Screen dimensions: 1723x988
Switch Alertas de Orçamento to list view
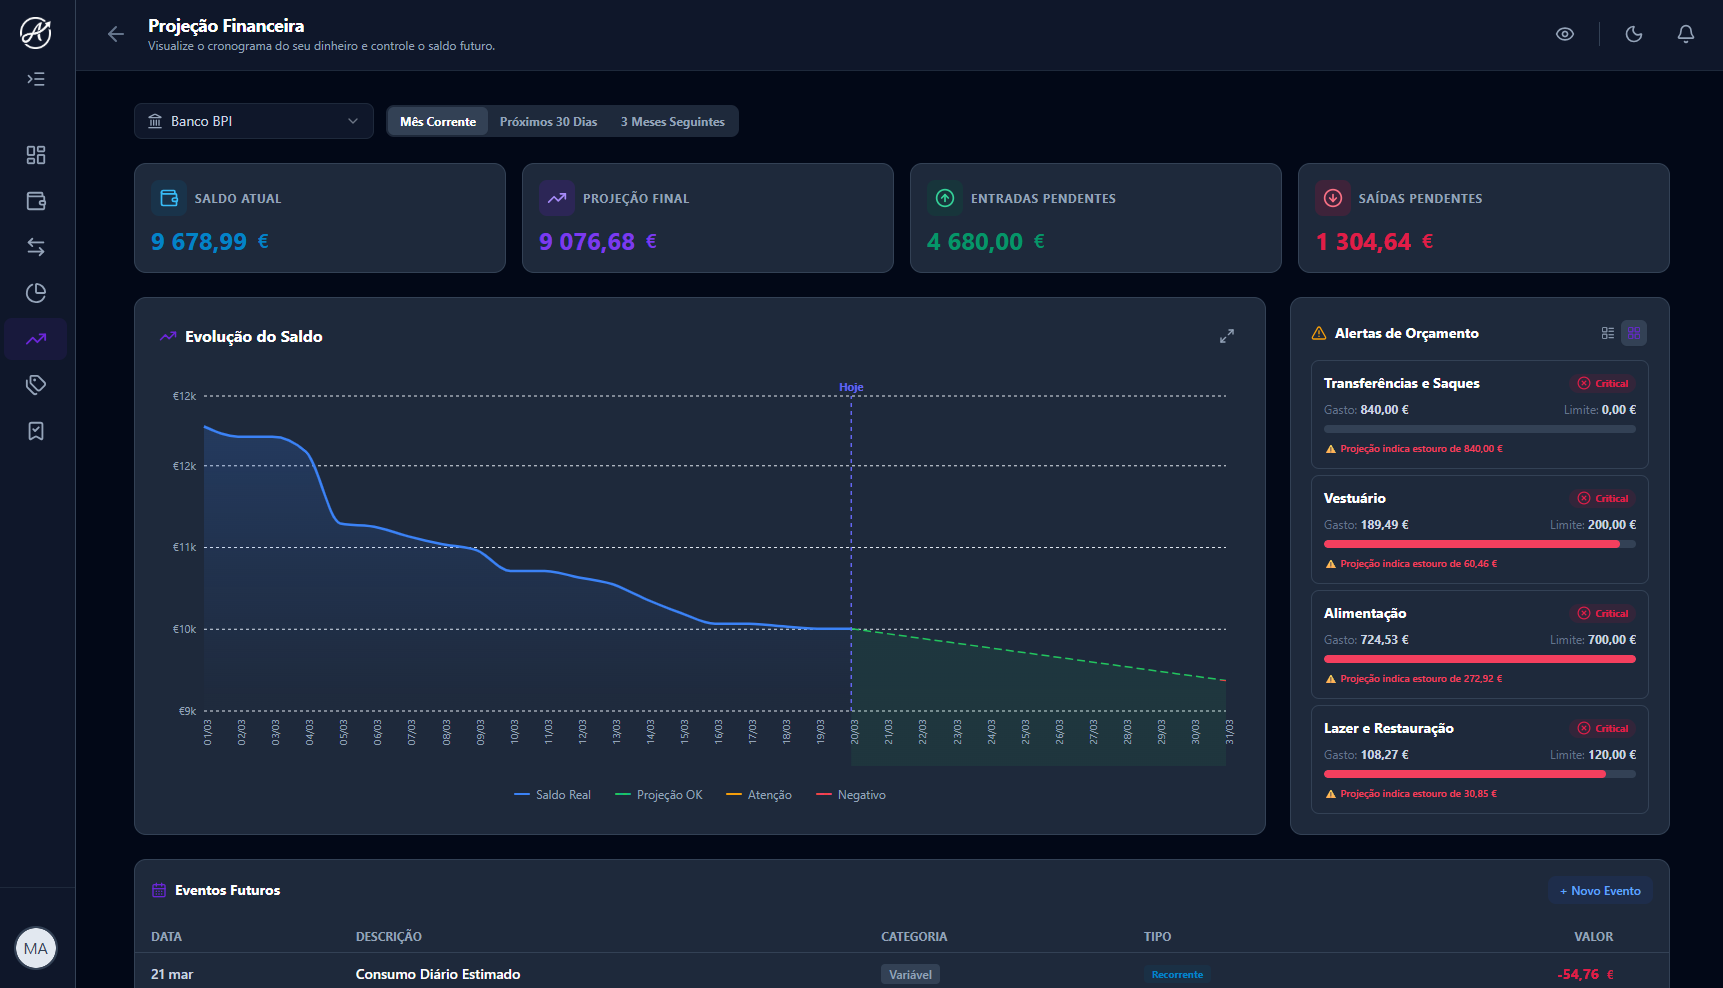click(1607, 332)
